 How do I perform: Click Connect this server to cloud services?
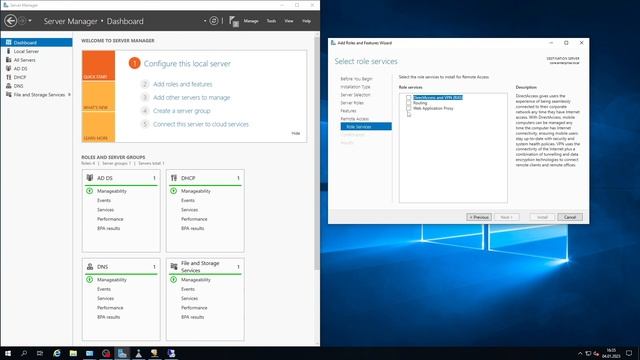pos(200,124)
